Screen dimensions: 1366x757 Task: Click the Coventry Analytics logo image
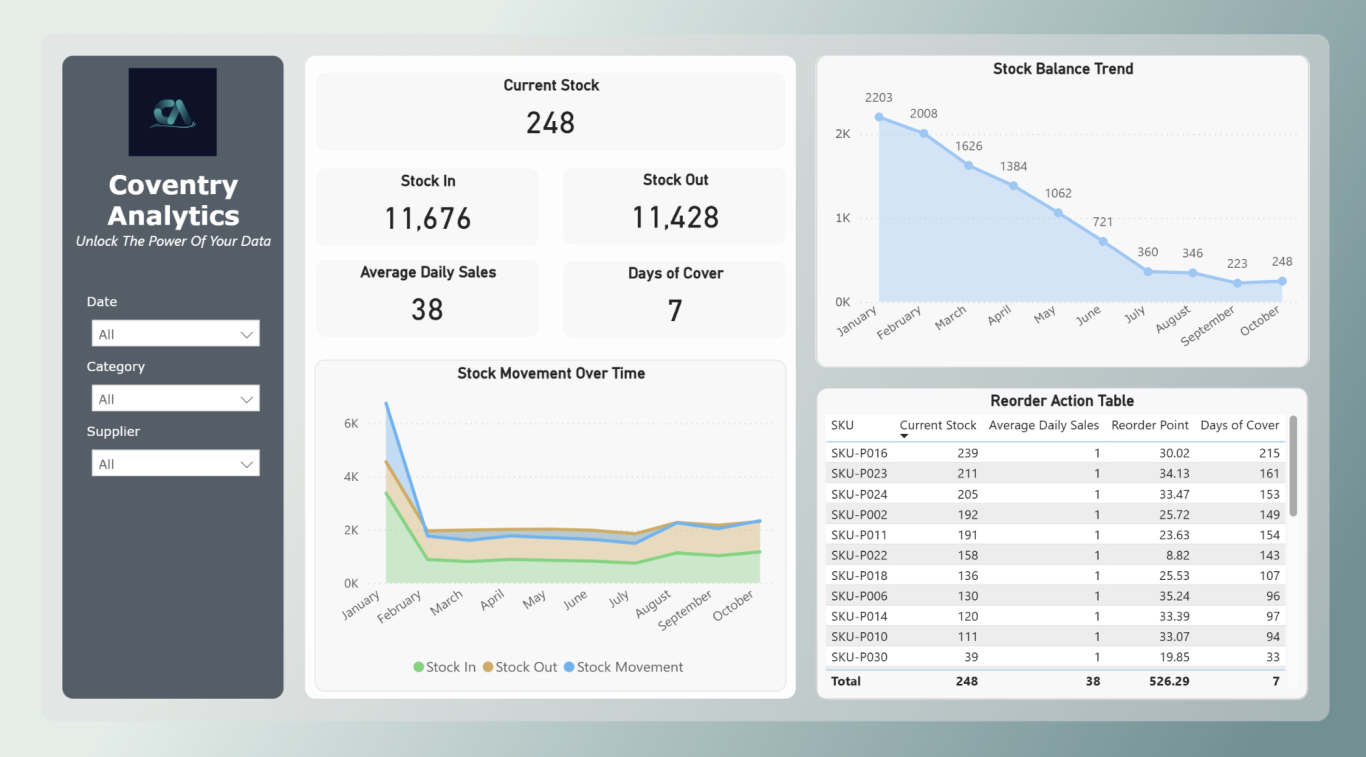click(x=172, y=112)
